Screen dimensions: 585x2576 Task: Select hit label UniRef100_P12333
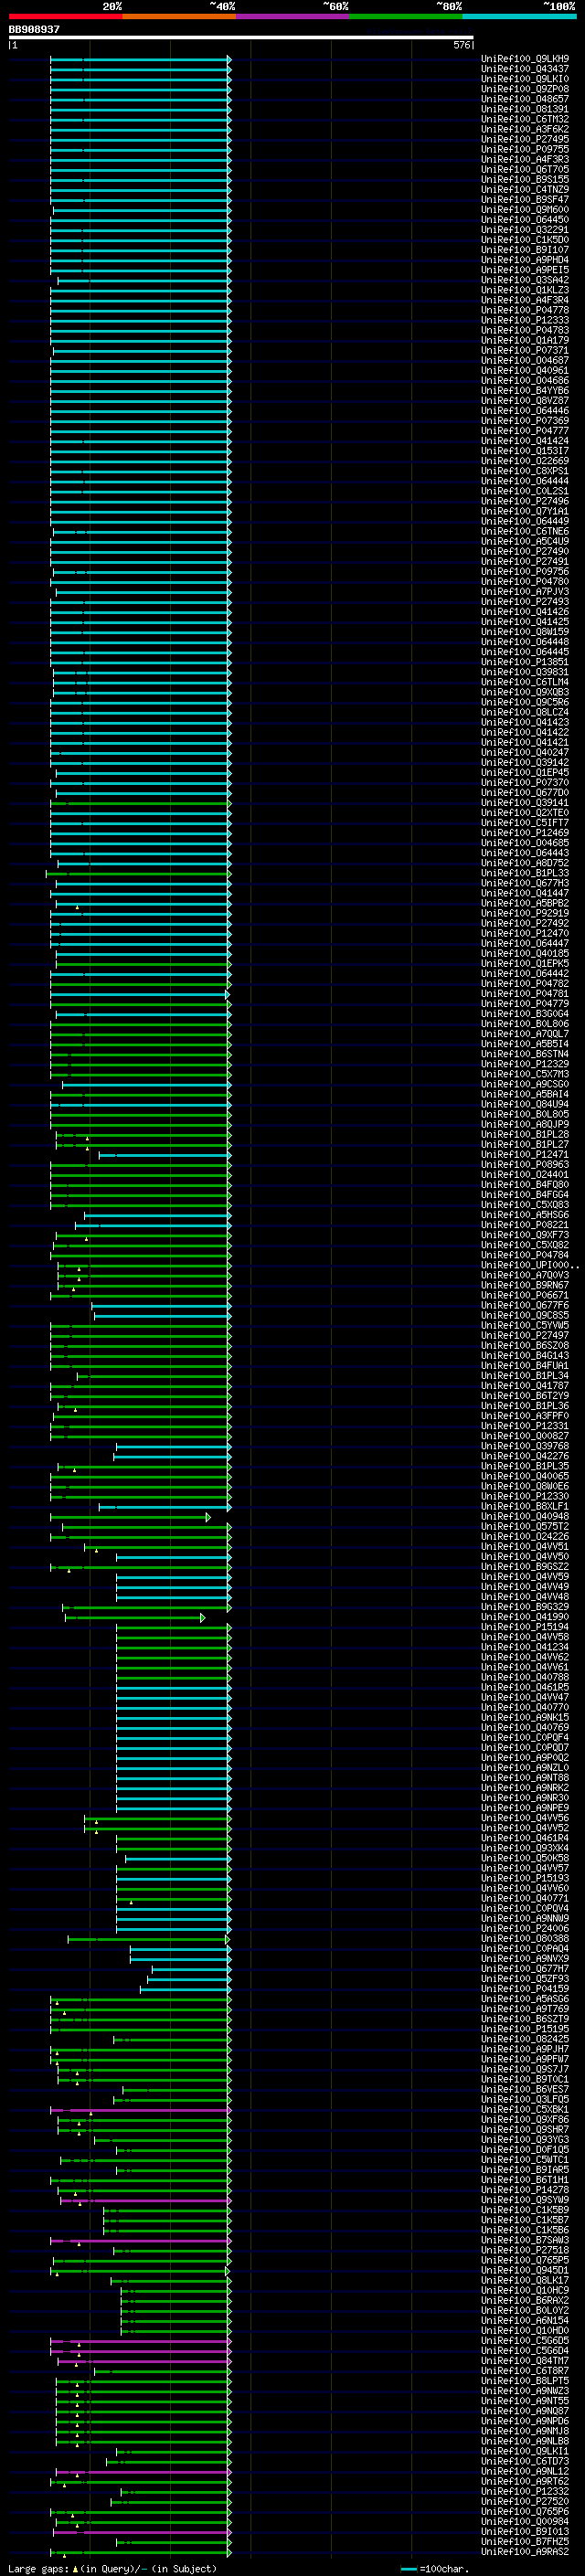pyautogui.click(x=525, y=320)
